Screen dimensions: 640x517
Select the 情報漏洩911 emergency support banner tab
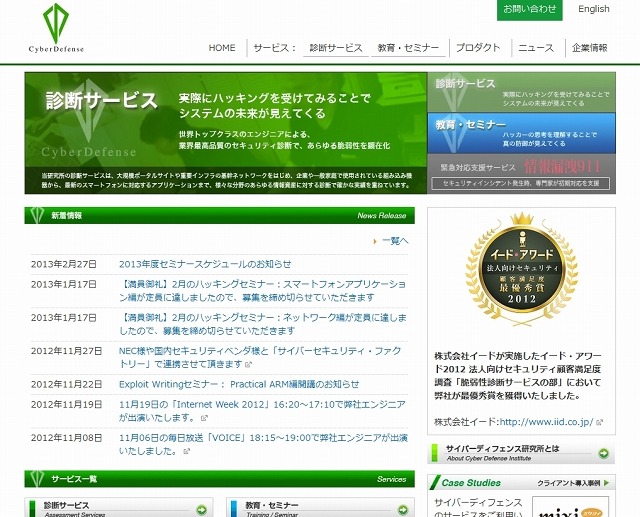(x=521, y=174)
